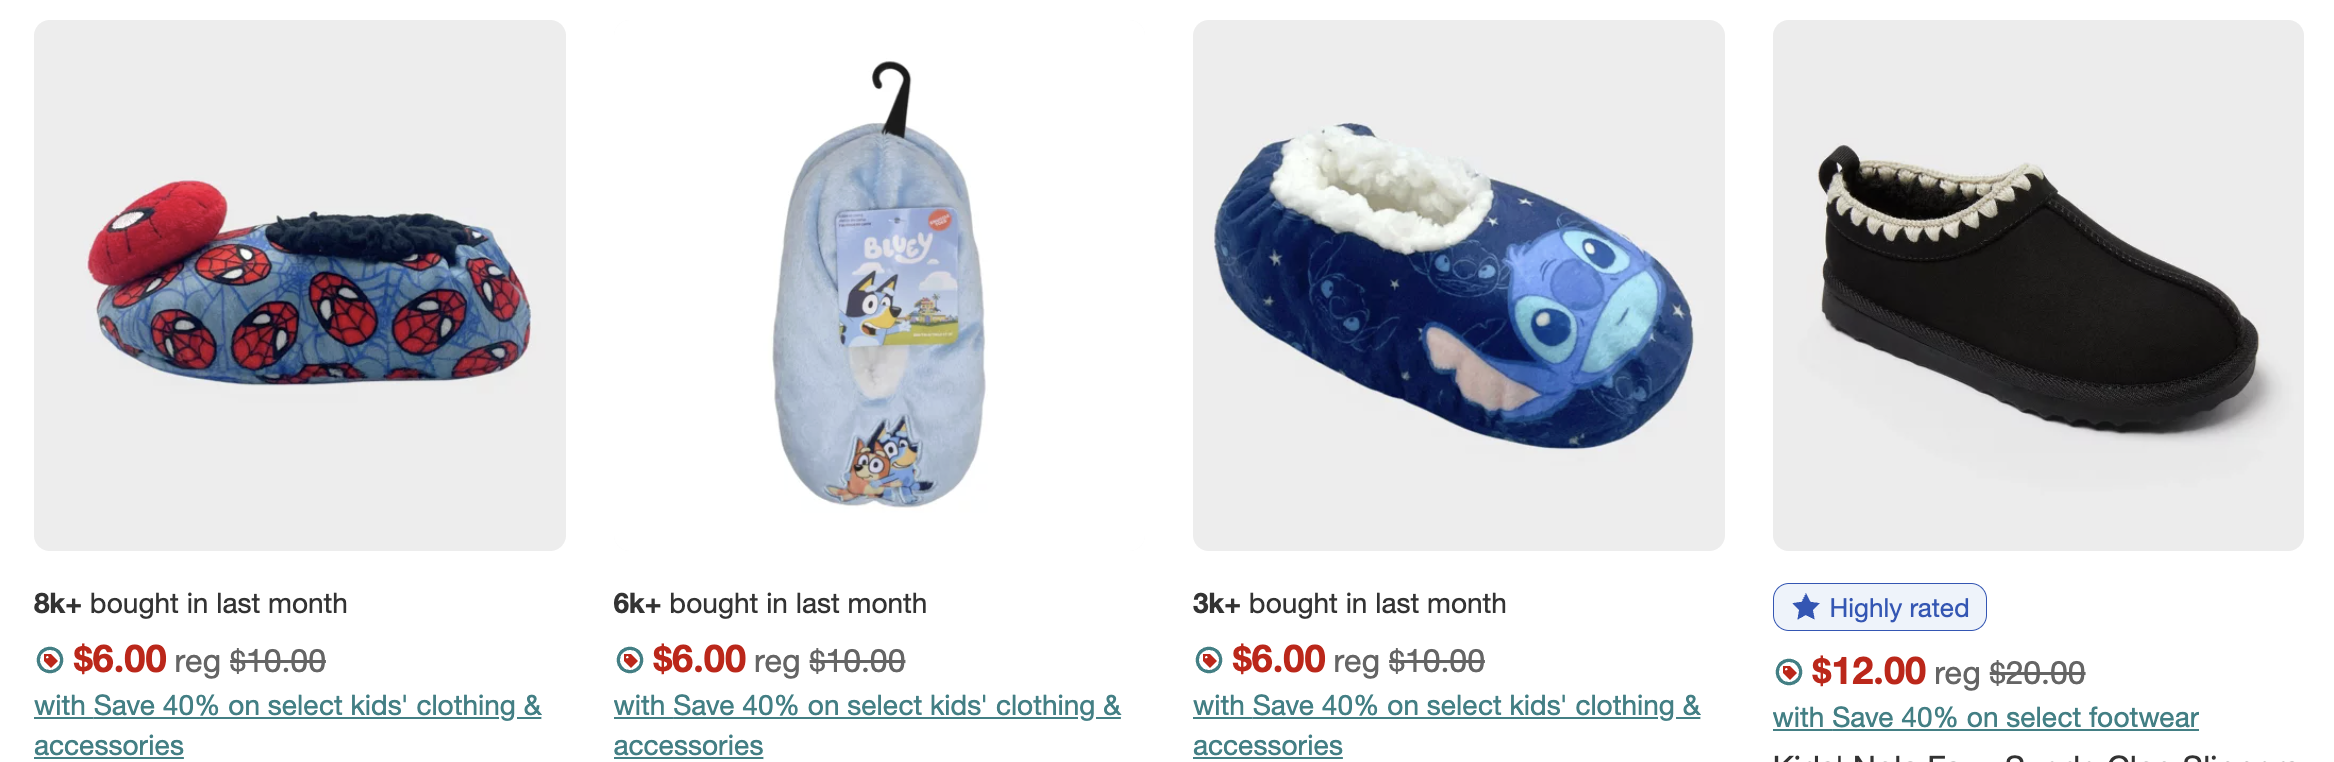Open Save 40% on select footwear link
Viewport: 2334px width, 762px height.
1985,717
